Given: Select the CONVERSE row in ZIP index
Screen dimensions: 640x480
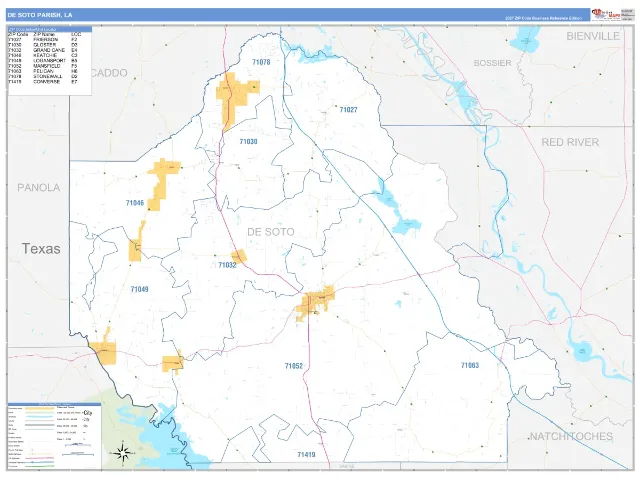Looking at the screenshot, I should click(x=45, y=82).
